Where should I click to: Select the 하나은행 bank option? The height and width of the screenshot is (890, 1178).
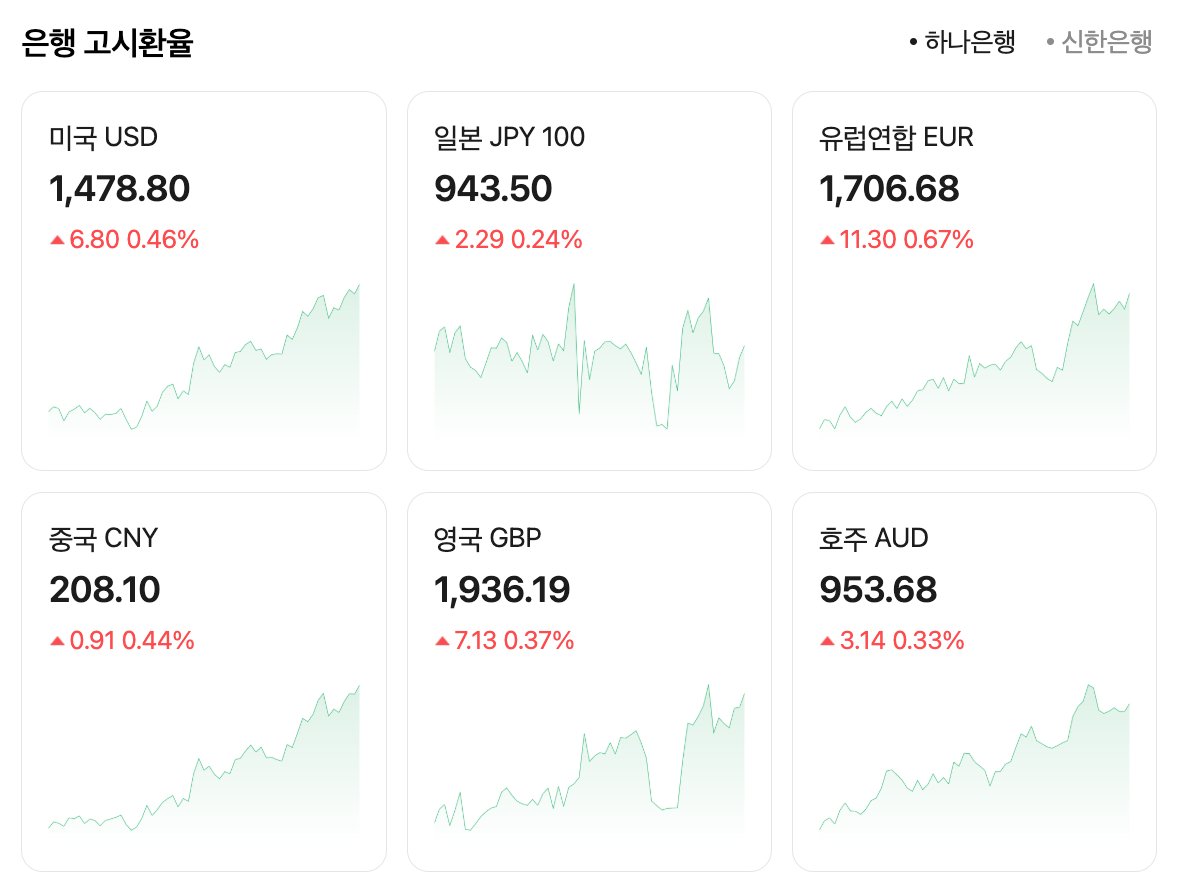[962, 42]
